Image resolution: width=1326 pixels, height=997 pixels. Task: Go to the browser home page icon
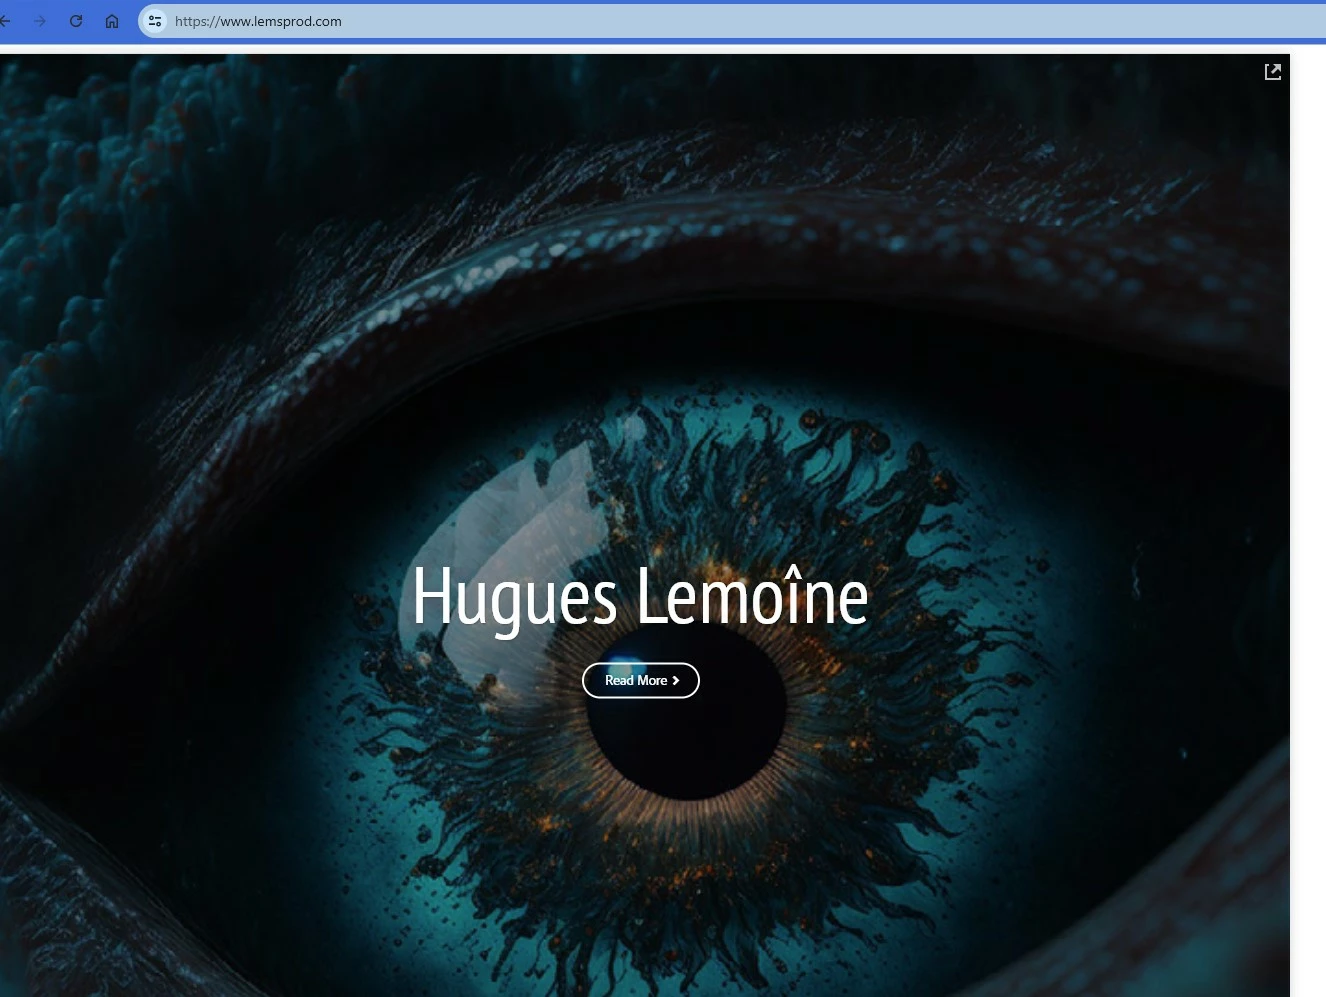112,21
